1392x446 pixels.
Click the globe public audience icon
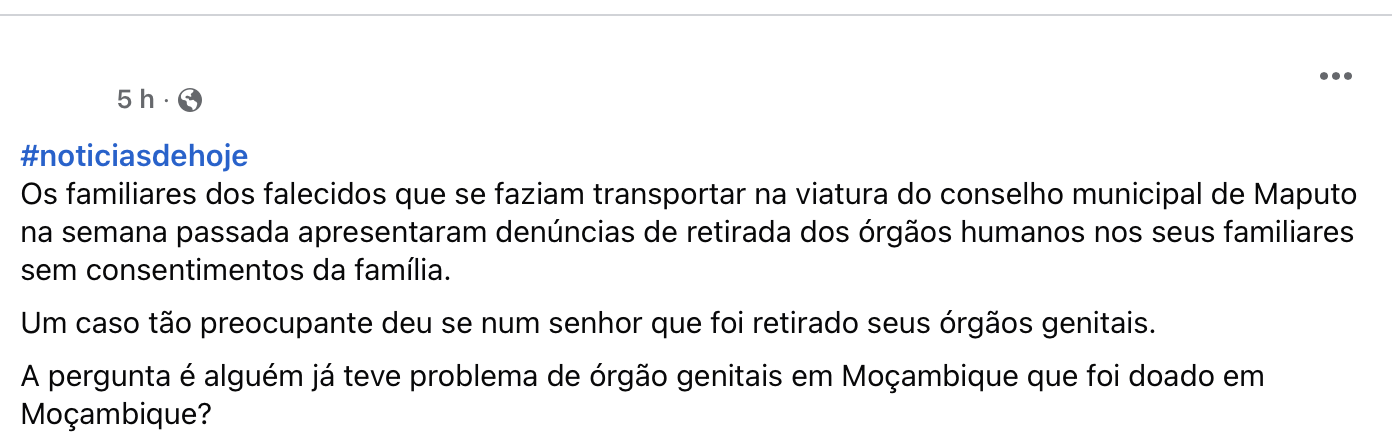coord(189,100)
